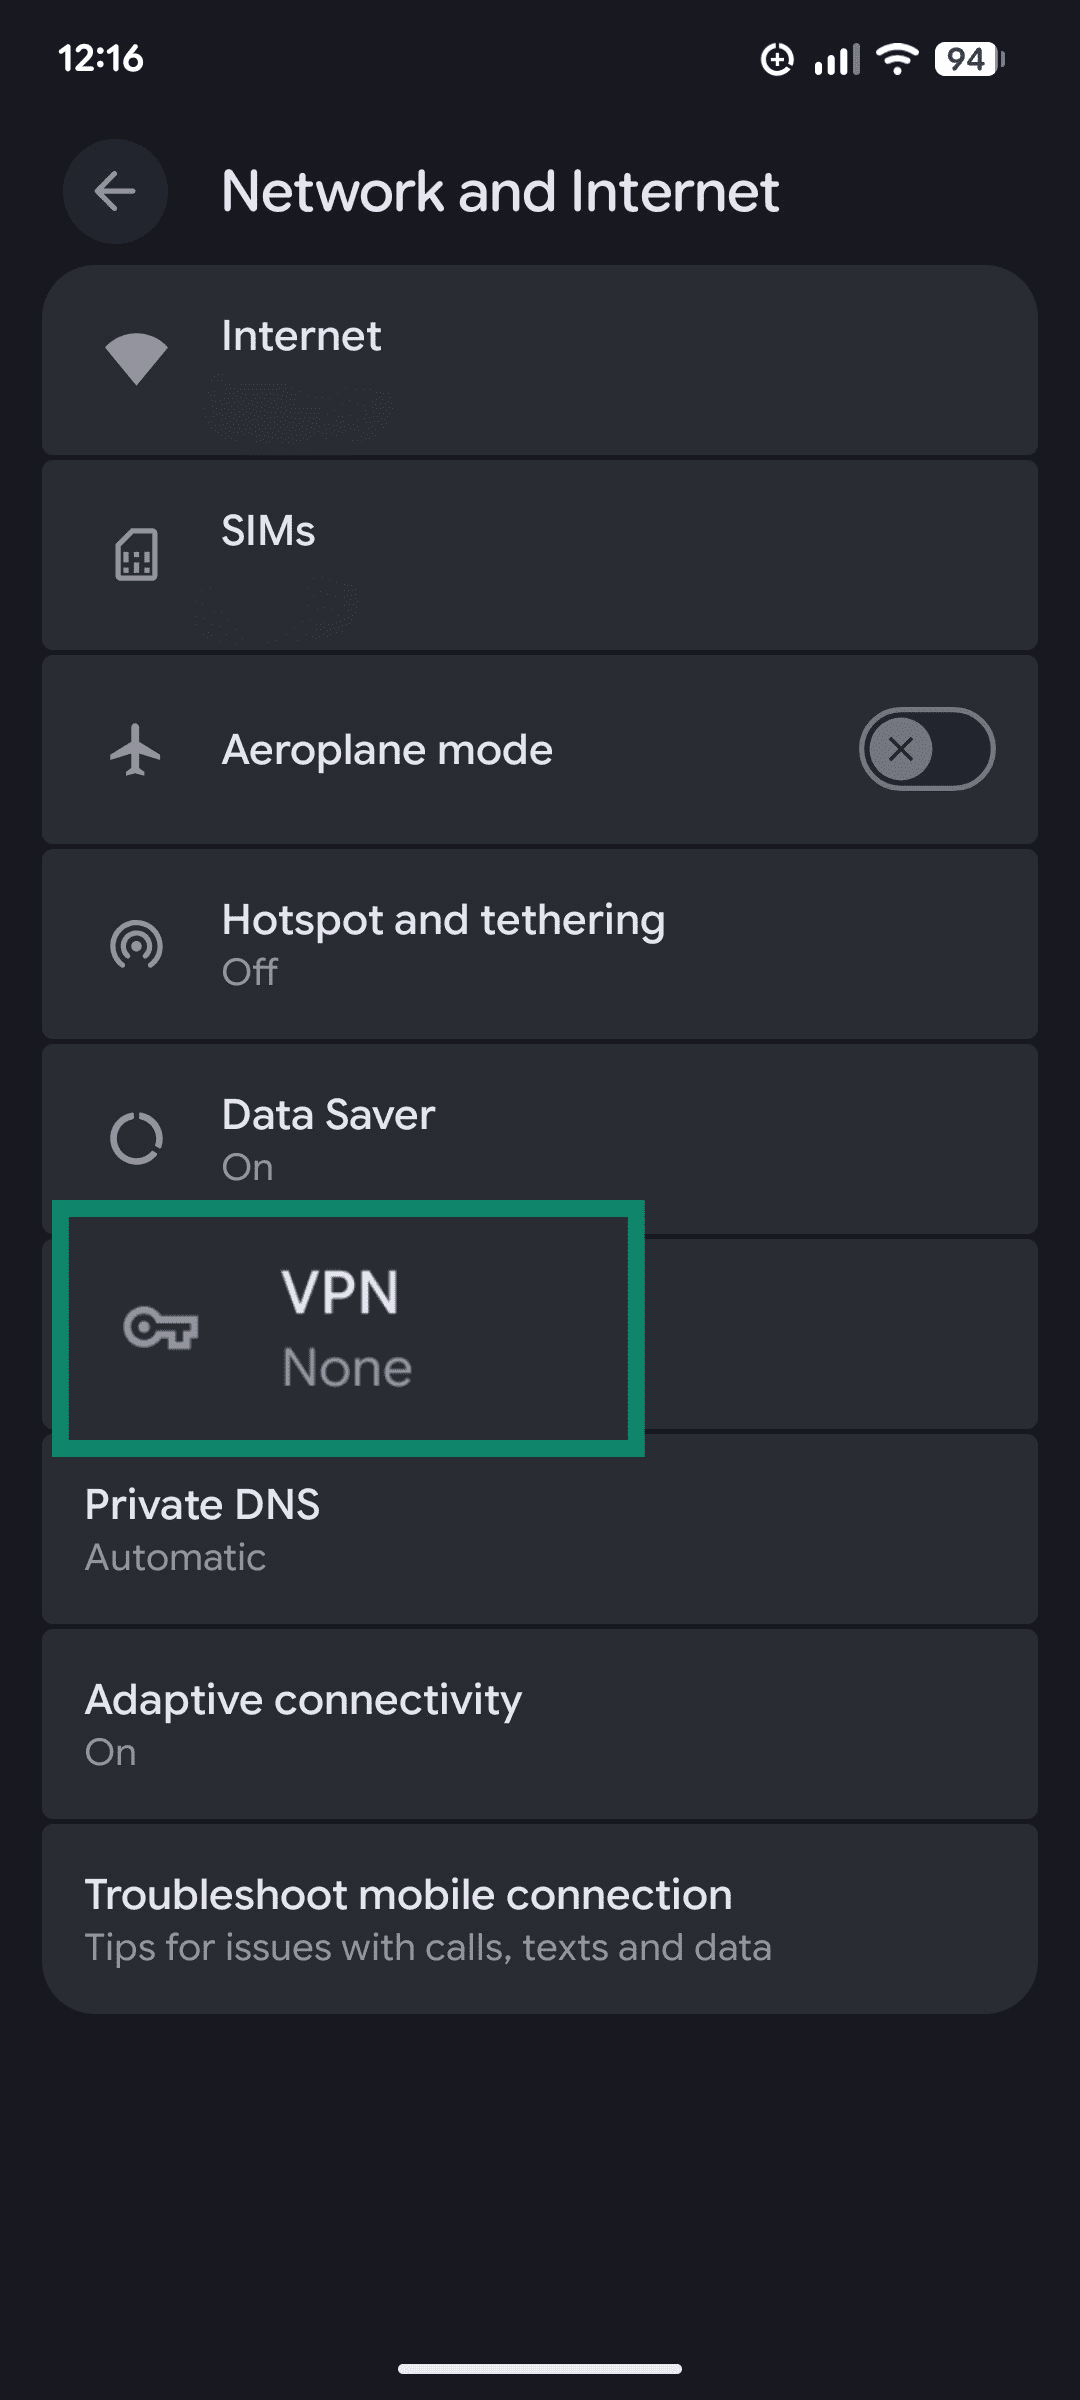Viewport: 1080px width, 2400px height.
Task: Go back with the back arrow
Action: pyautogui.click(x=114, y=191)
